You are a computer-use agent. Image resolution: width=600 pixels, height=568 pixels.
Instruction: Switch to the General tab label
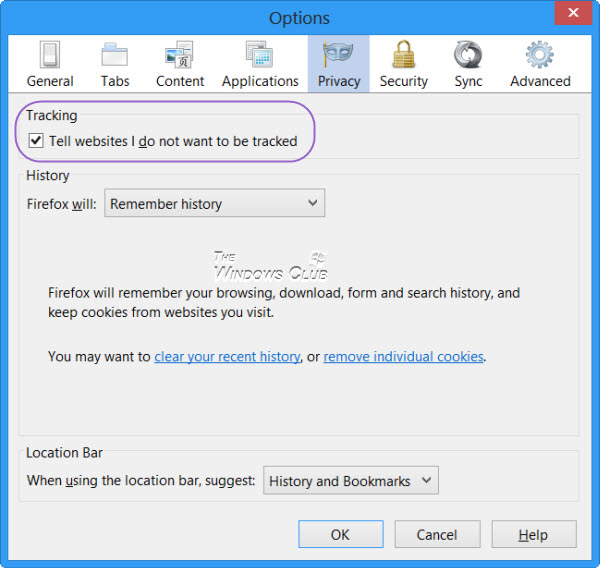click(50, 82)
